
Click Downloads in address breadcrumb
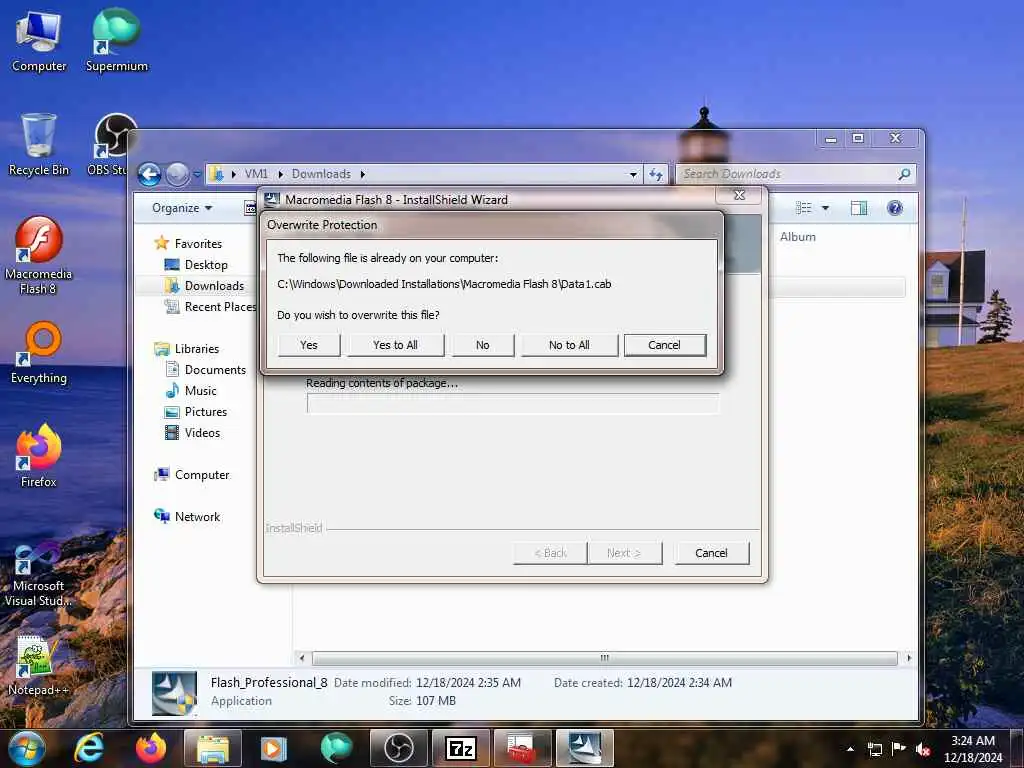click(321, 174)
